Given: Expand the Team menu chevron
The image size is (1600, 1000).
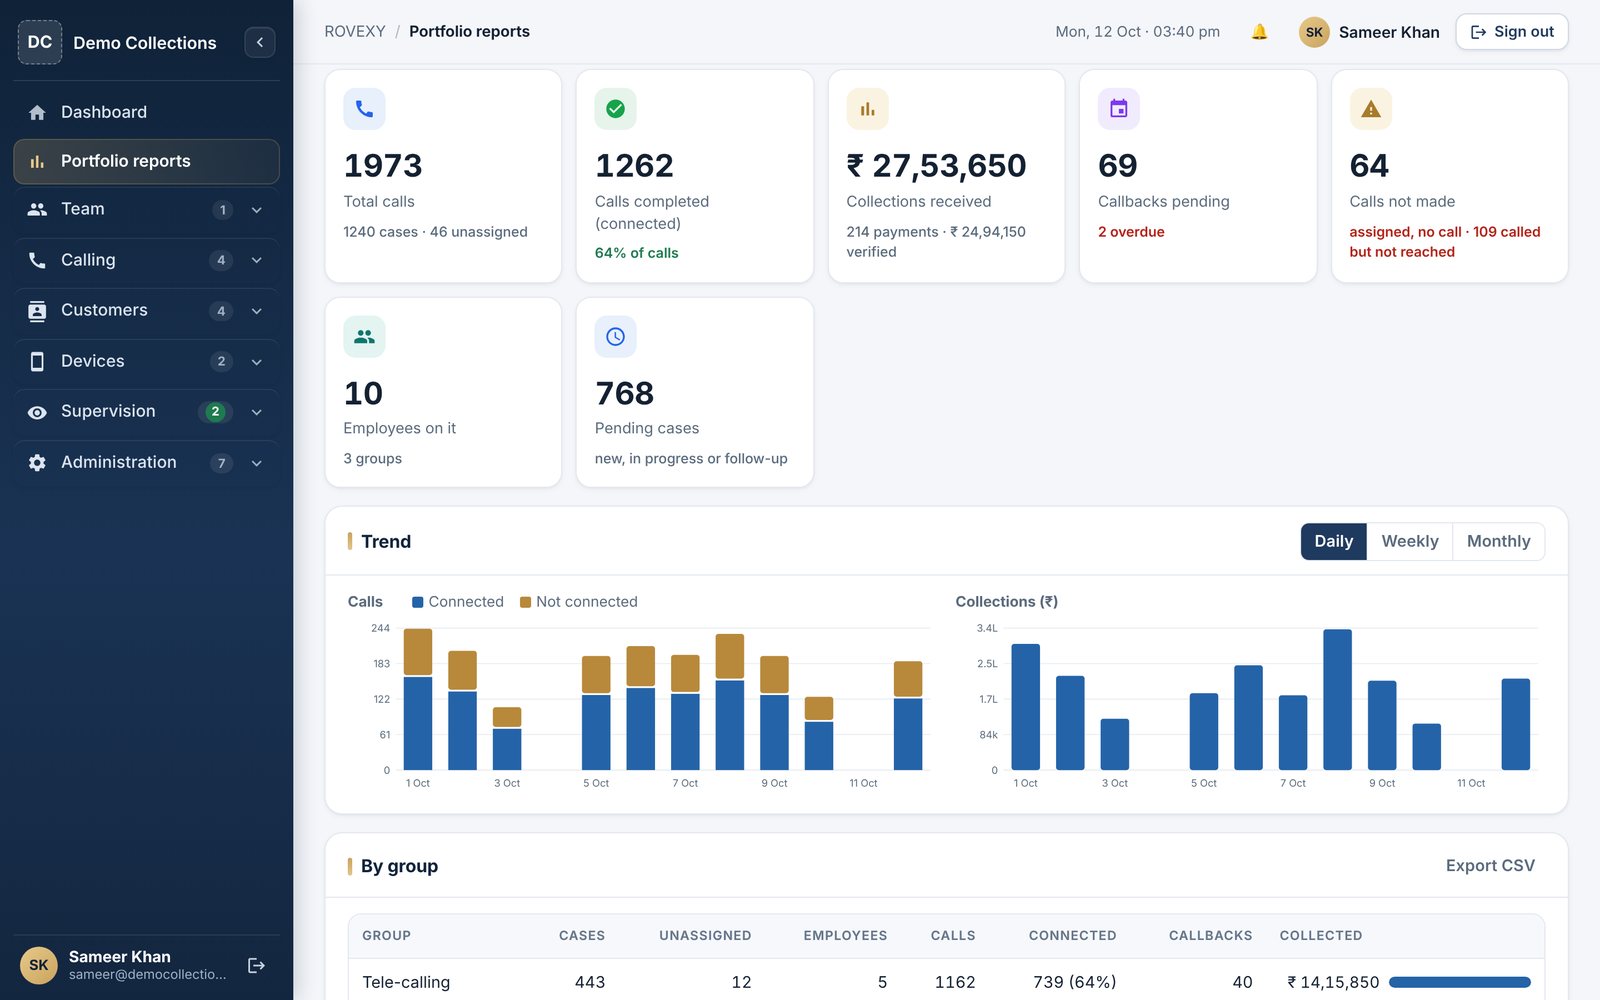Looking at the screenshot, I should click(x=257, y=210).
